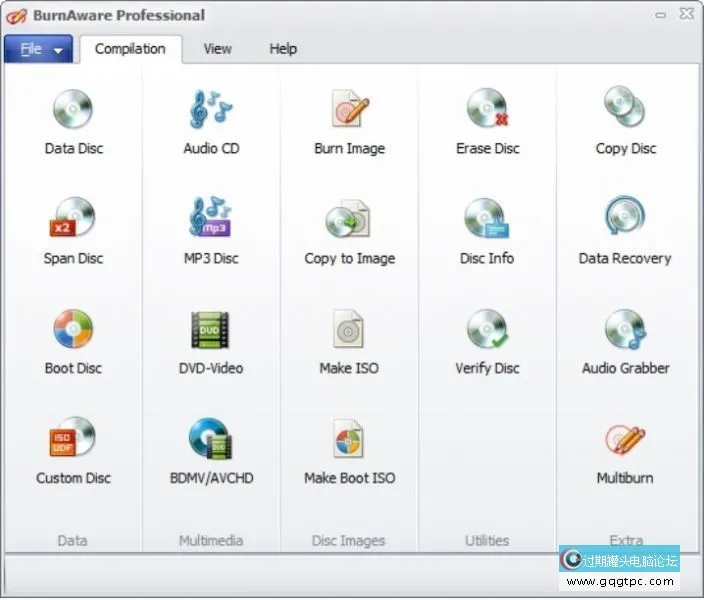Open the BDMV/AVCHD project
This screenshot has width=704, height=600.
211,451
